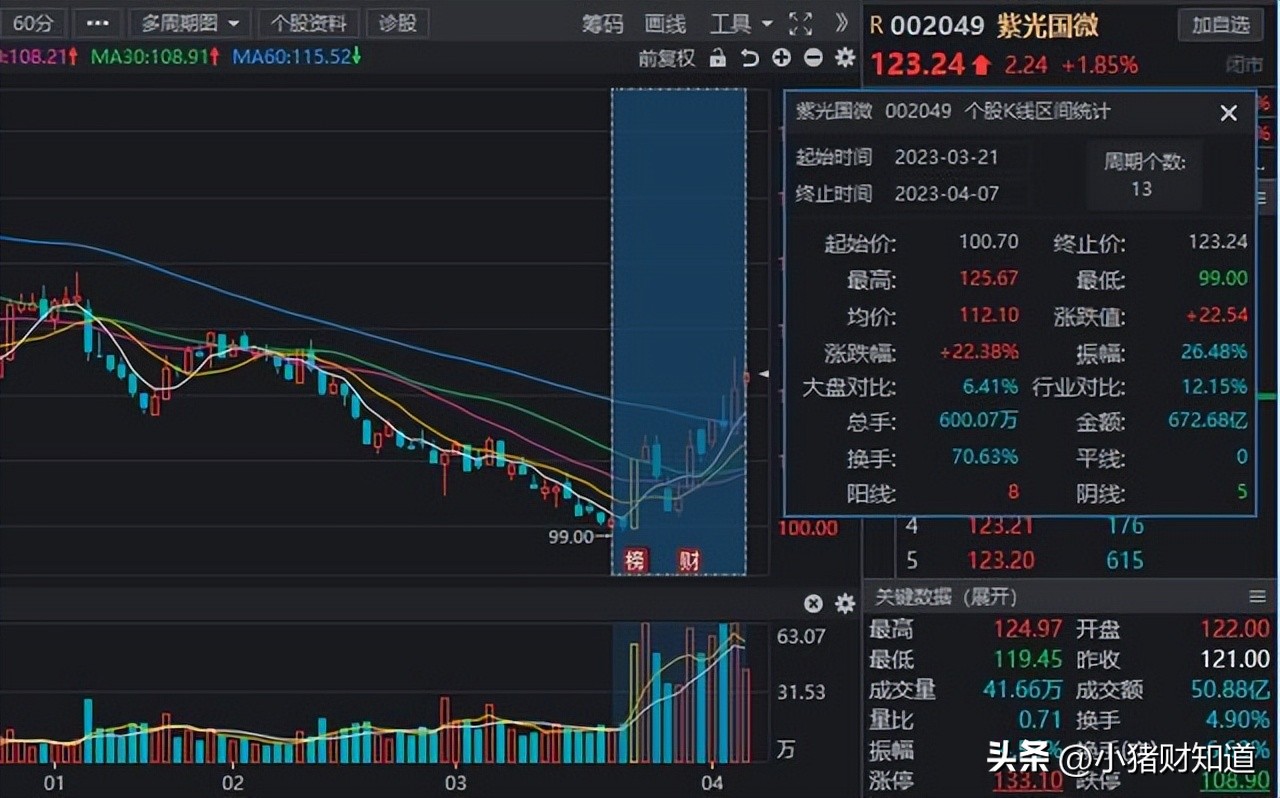
Task: Click the 阳线 count 8
Action: pyautogui.click(x=1012, y=493)
